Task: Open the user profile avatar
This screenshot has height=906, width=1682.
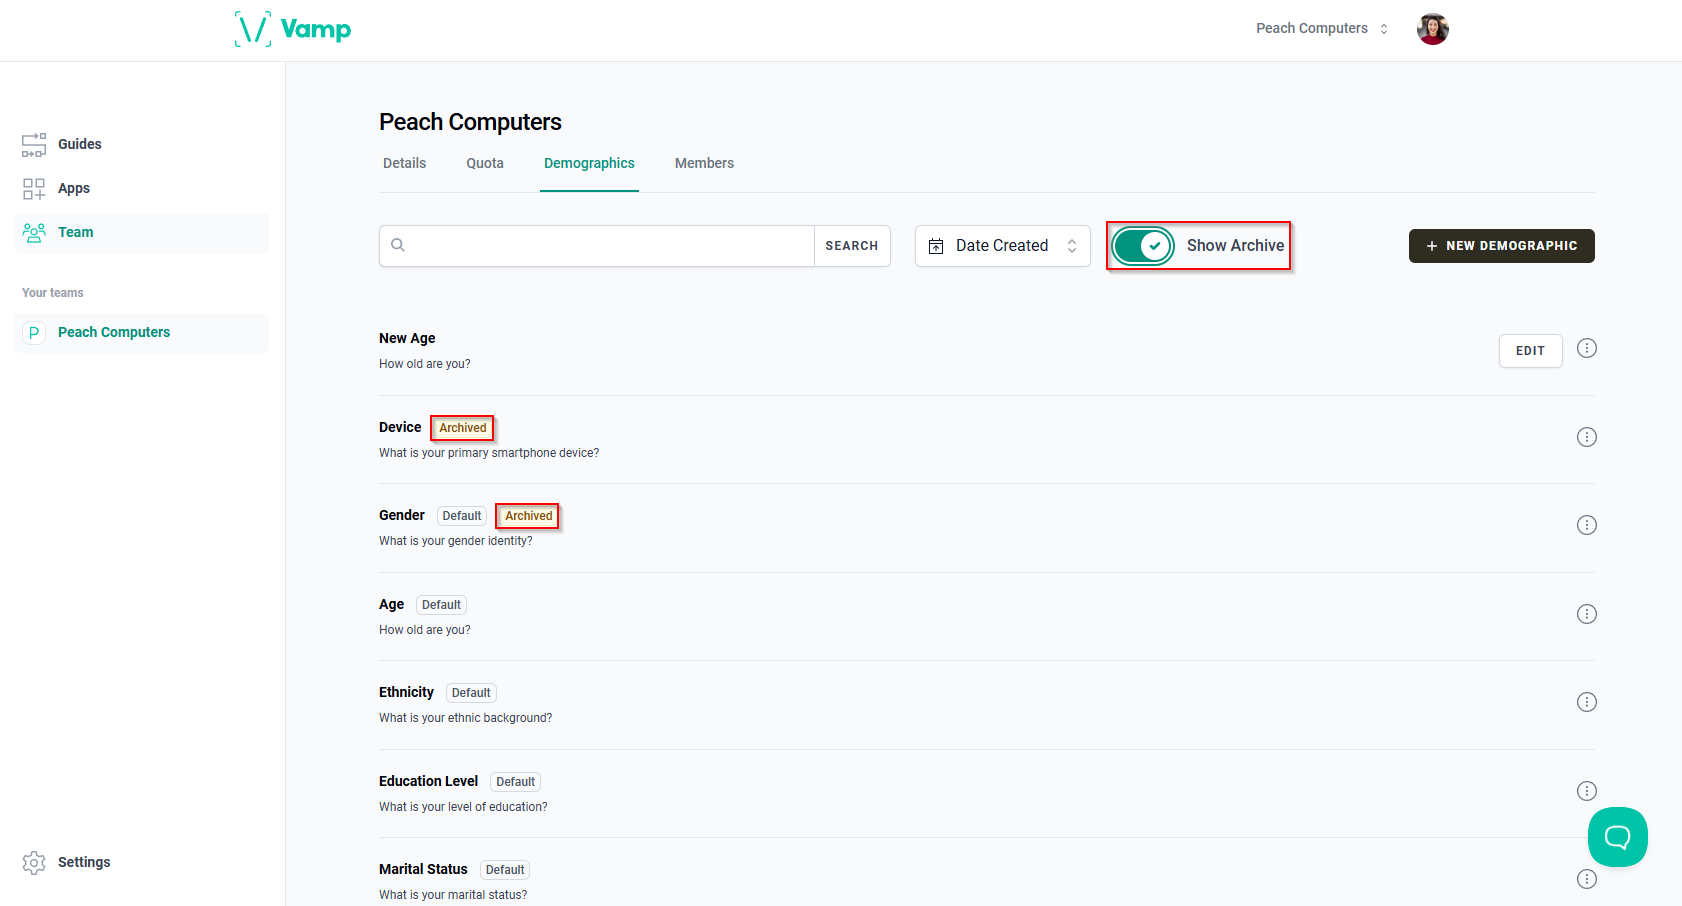Action: point(1432,29)
